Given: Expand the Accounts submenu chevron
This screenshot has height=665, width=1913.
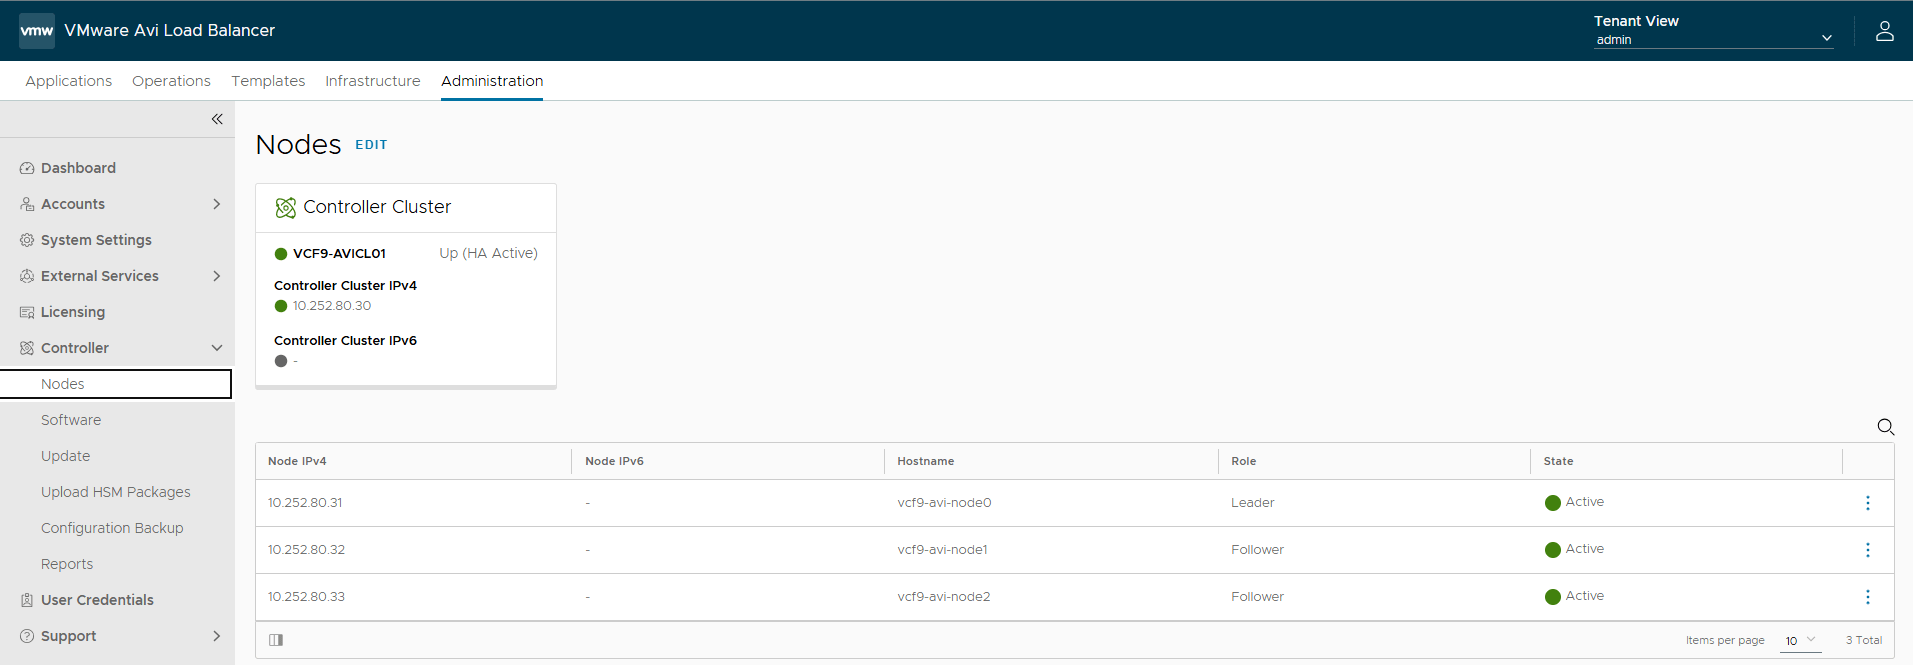Looking at the screenshot, I should point(216,204).
